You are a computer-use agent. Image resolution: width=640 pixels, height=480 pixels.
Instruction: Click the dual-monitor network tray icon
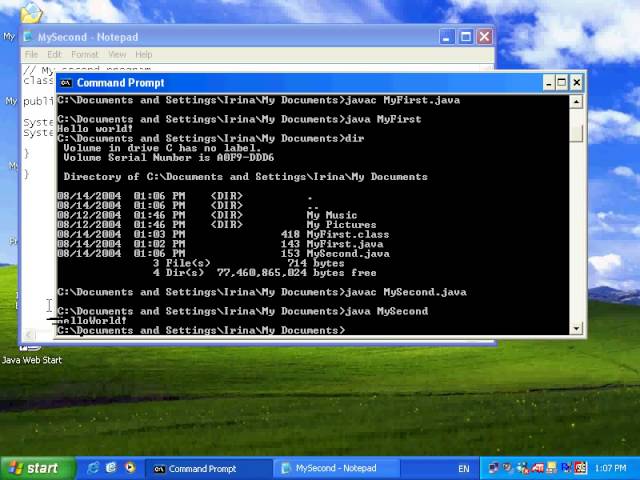pyautogui.click(x=494, y=468)
